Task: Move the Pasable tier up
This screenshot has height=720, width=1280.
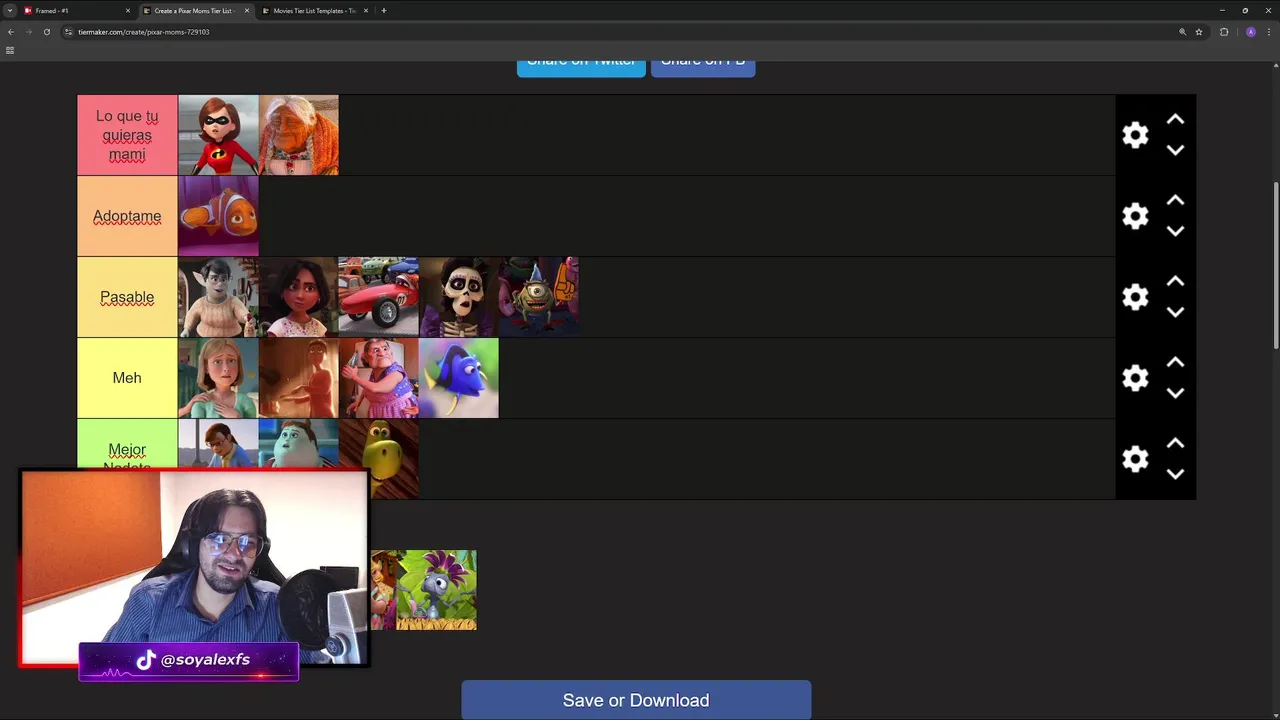Action: click(1175, 282)
